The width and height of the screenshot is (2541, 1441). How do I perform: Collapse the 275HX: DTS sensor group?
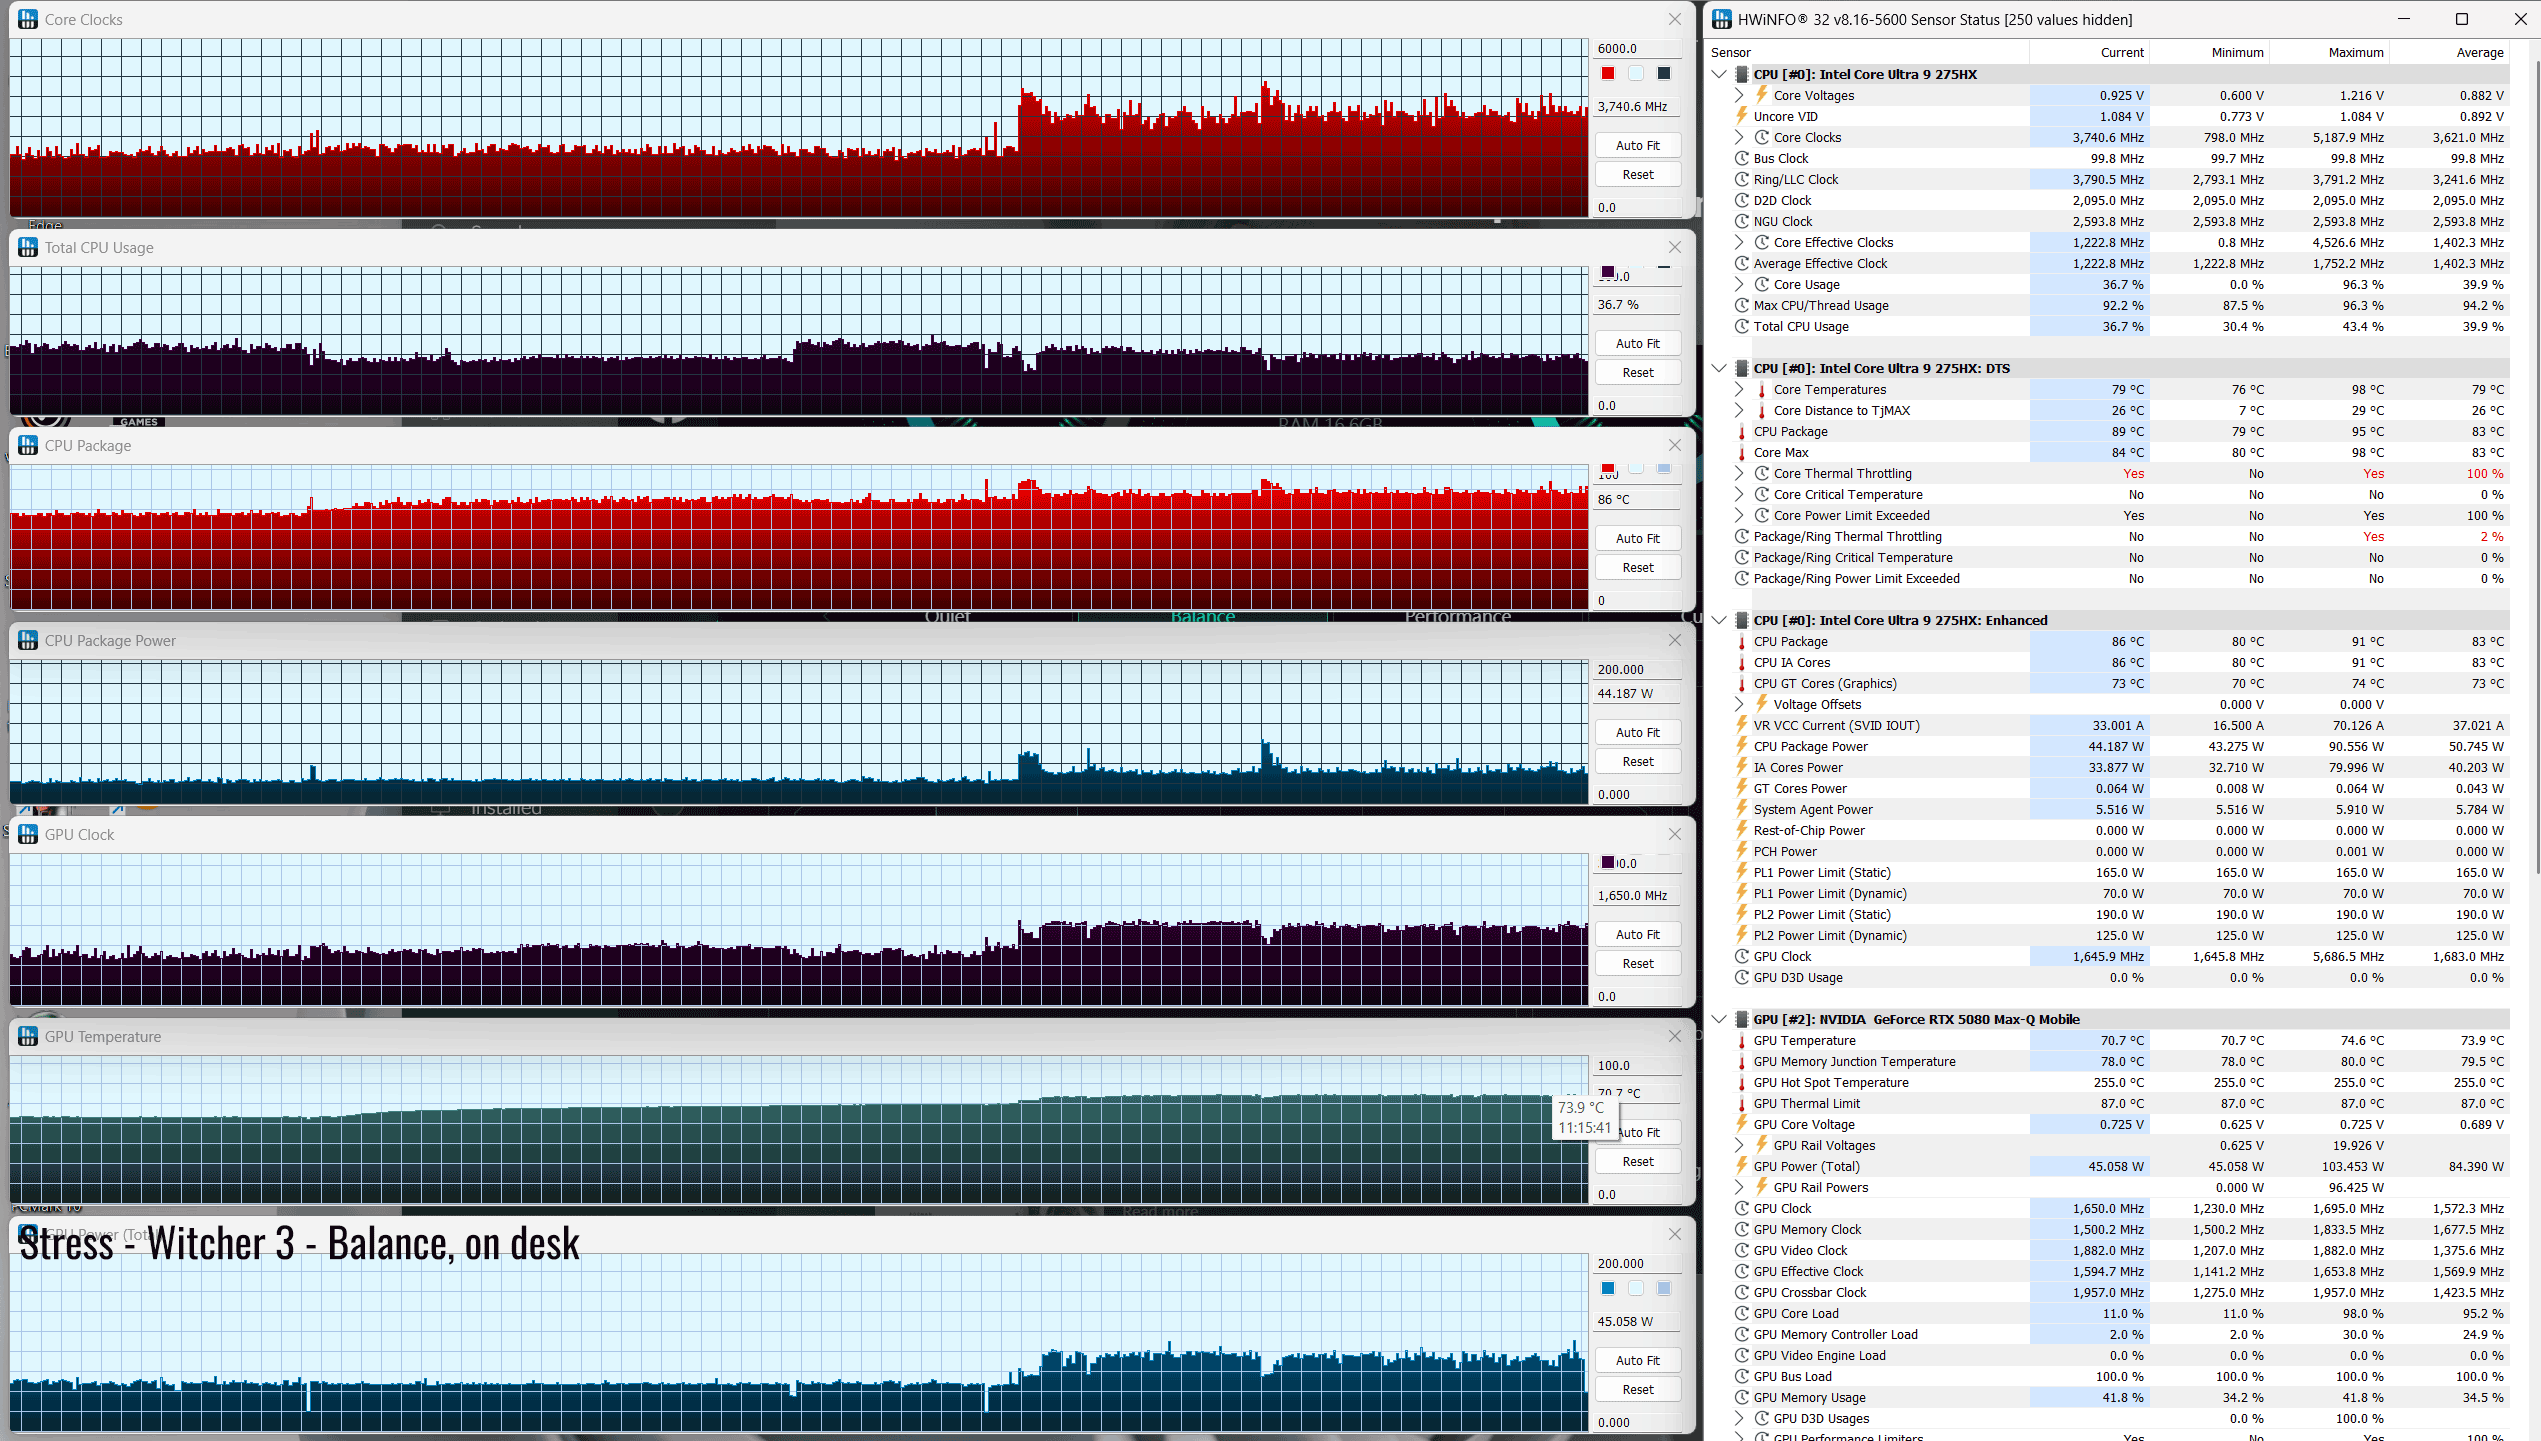click(1719, 368)
